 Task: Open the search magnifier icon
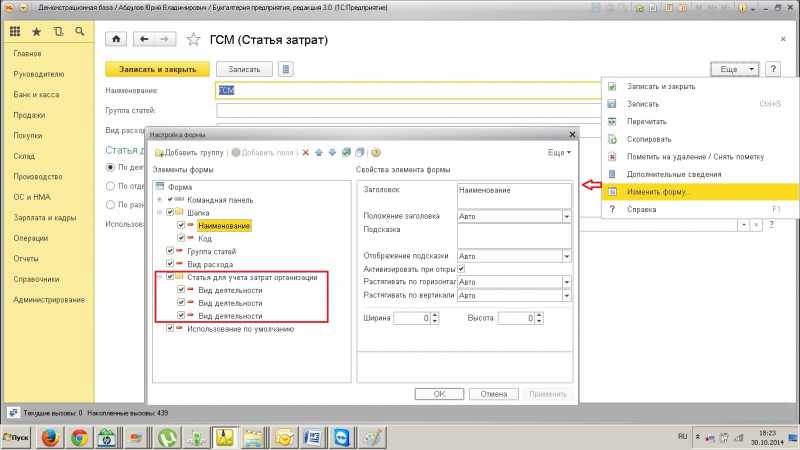click(x=80, y=32)
